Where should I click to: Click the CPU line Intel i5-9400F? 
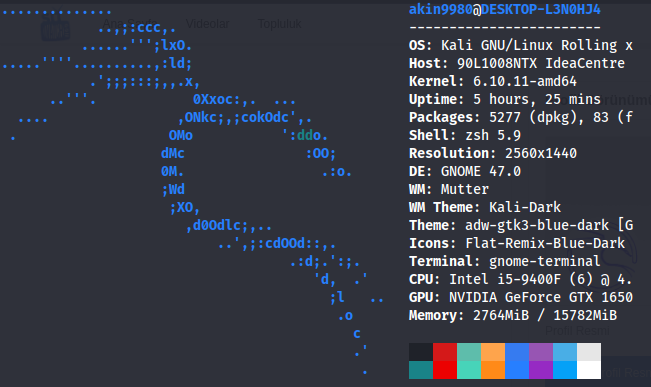521,279
